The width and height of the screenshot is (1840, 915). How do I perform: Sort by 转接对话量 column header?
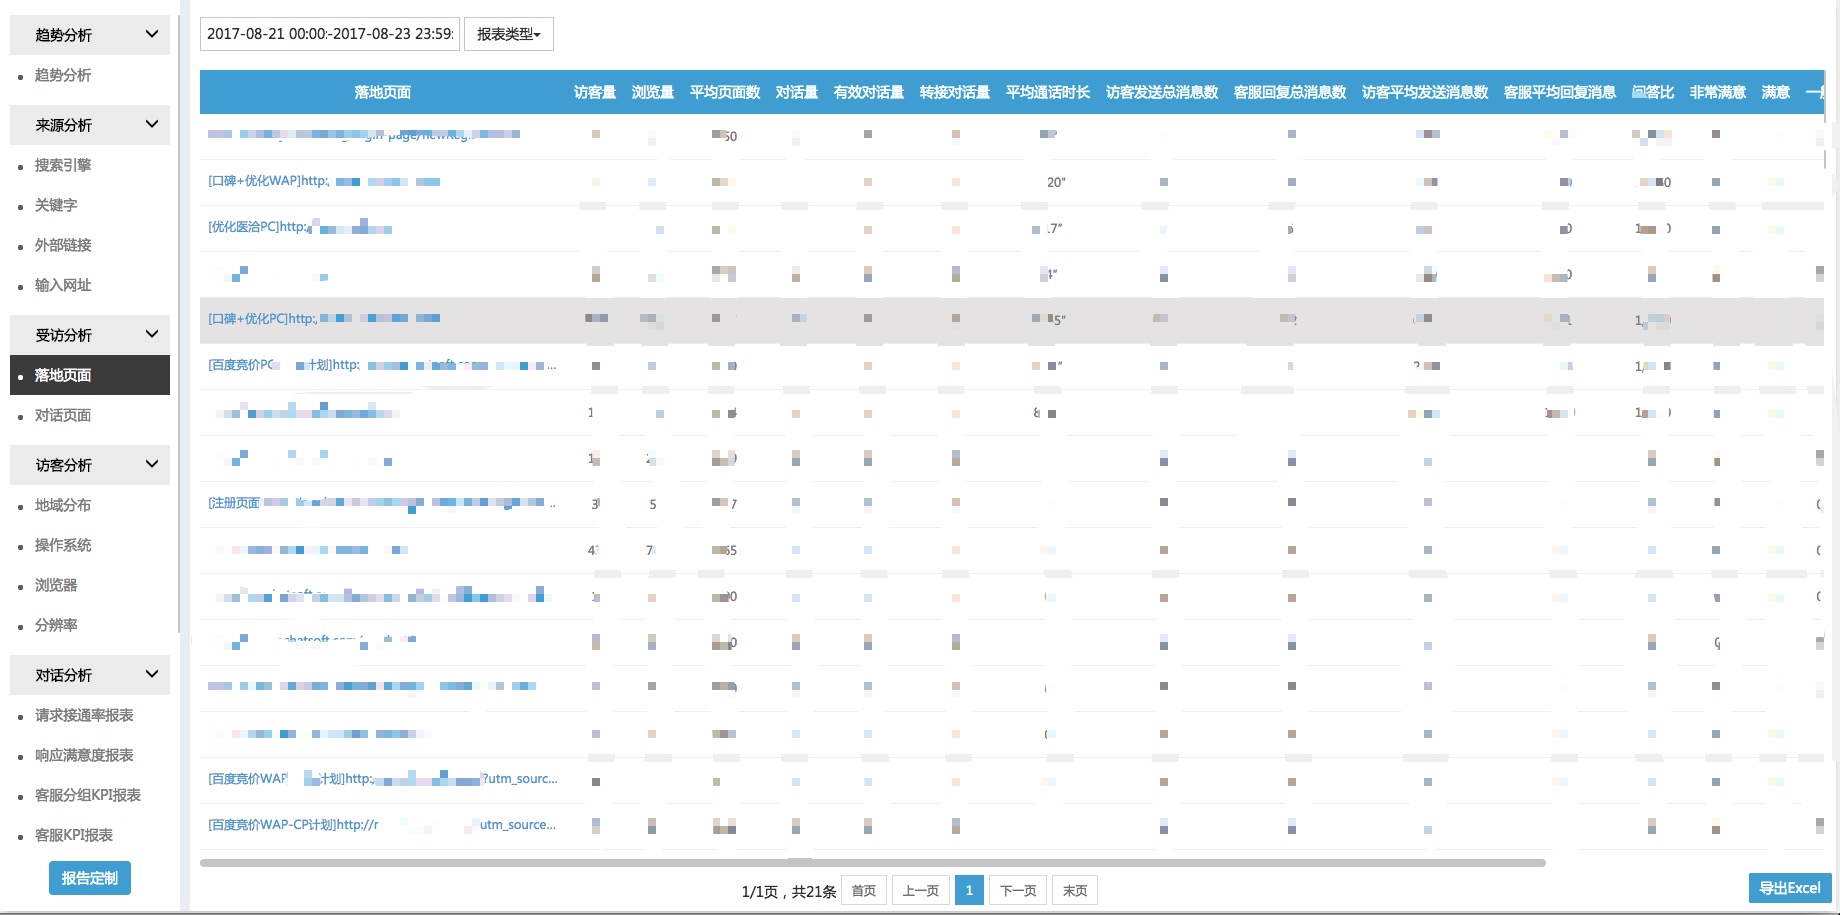pyautogui.click(x=955, y=92)
